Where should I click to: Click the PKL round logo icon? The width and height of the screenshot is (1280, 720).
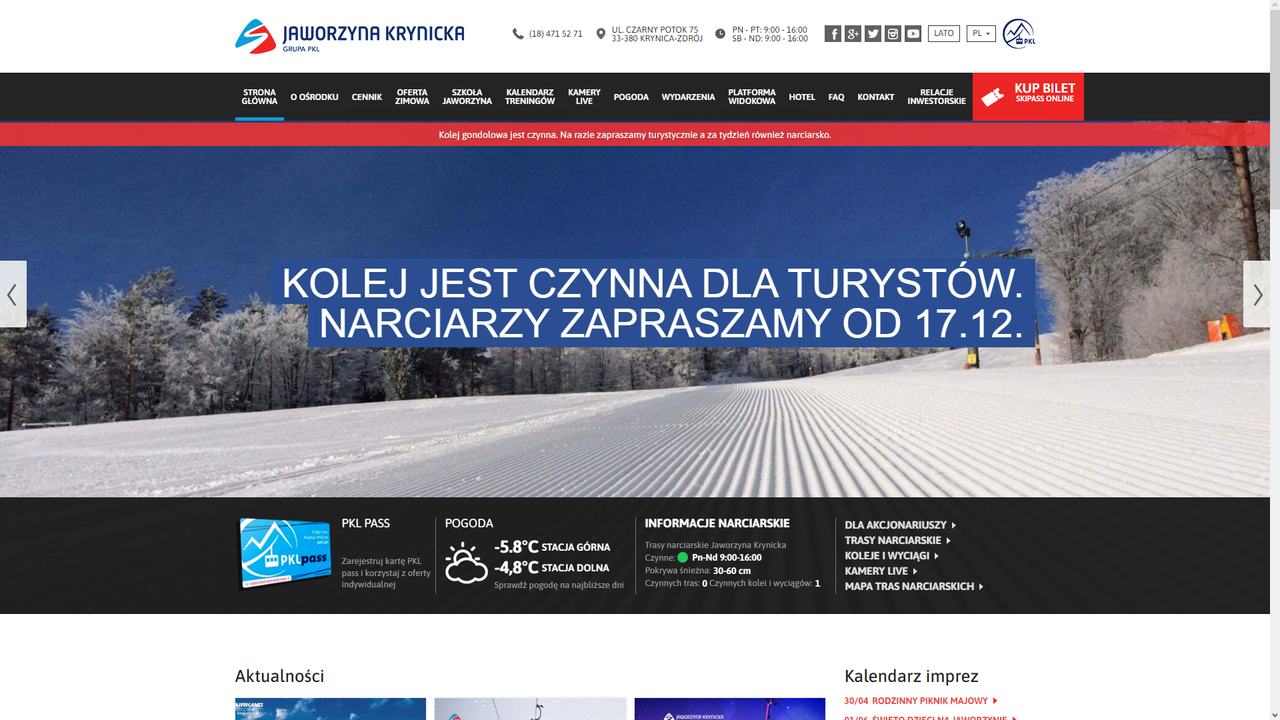point(1019,34)
